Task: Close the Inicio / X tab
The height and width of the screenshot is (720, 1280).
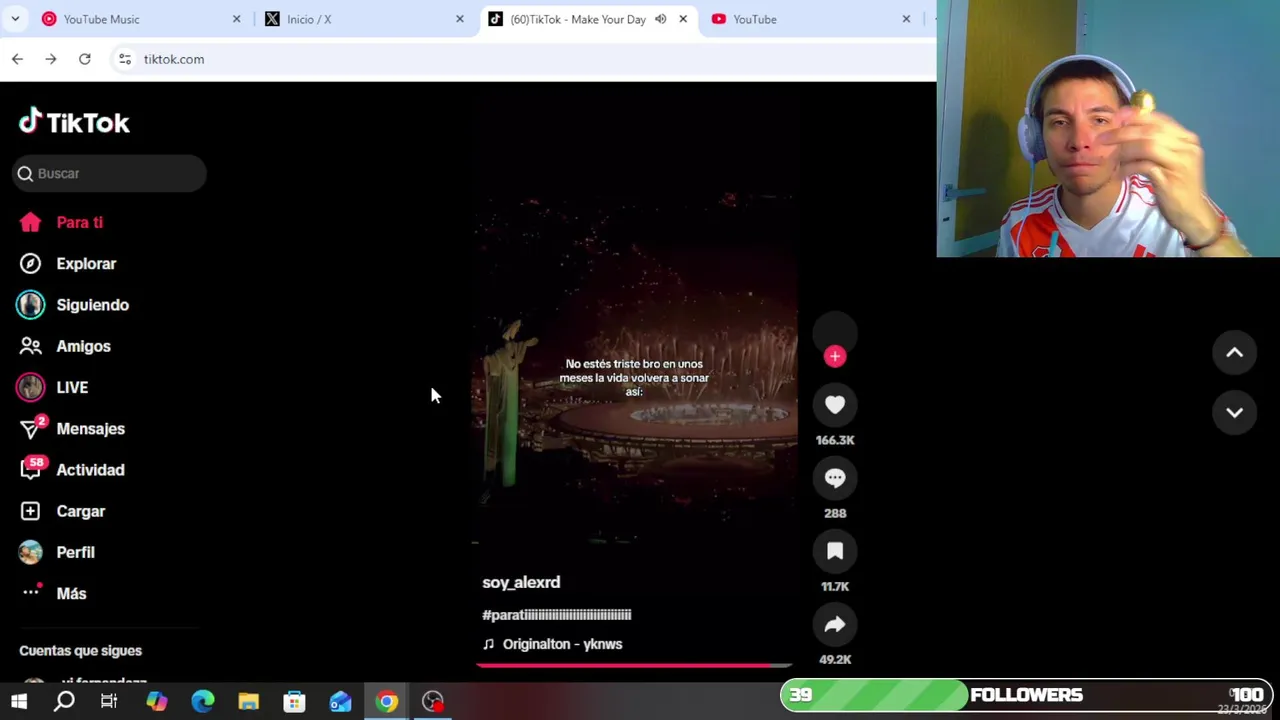Action: [460, 19]
